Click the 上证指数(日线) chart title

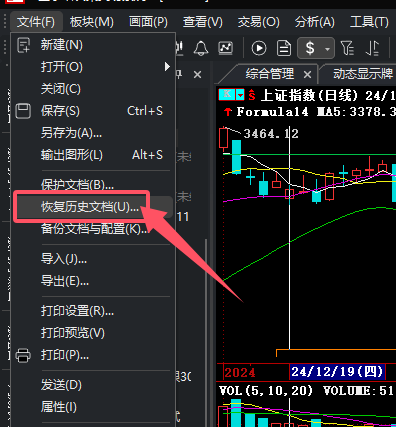click(x=309, y=95)
